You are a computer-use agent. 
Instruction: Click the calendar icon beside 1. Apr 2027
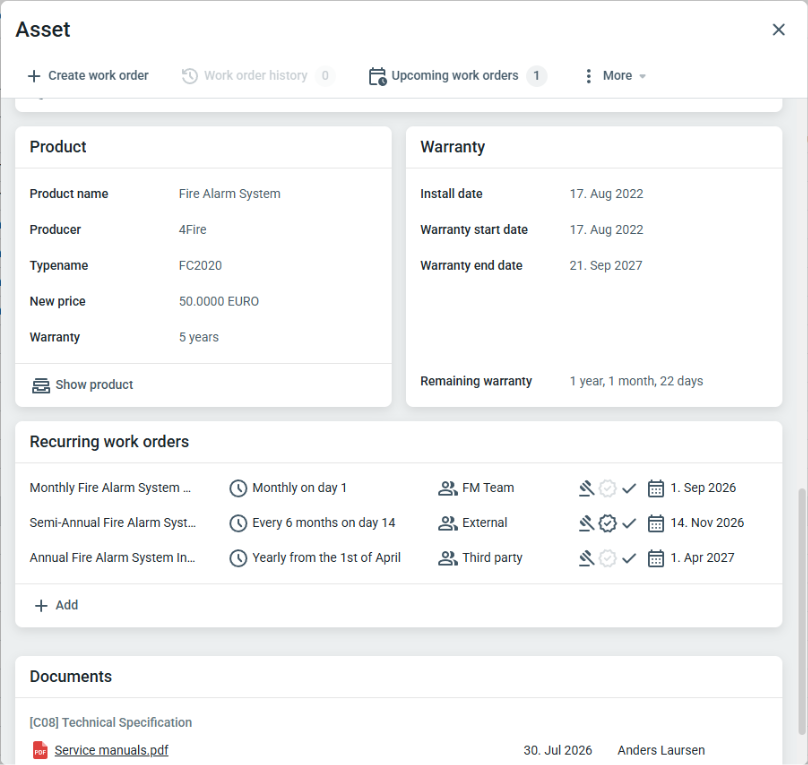point(656,558)
